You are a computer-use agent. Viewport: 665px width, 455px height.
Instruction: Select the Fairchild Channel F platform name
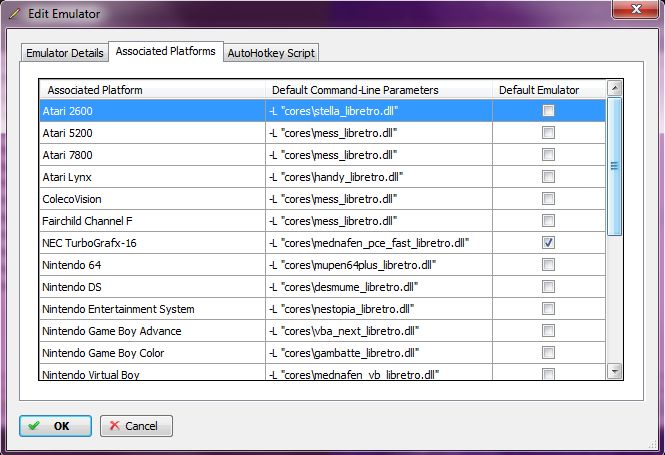coord(87,221)
